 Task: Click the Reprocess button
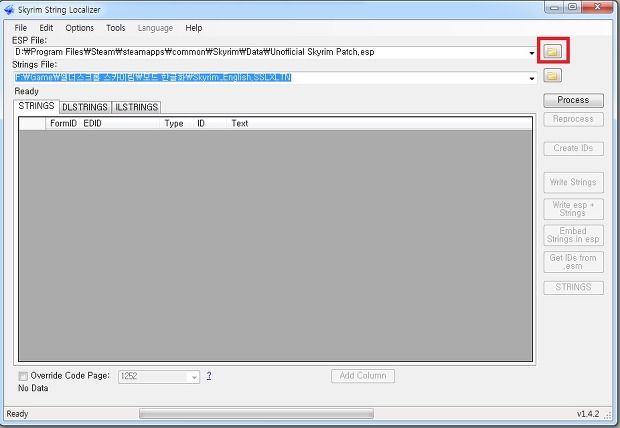[x=573, y=119]
